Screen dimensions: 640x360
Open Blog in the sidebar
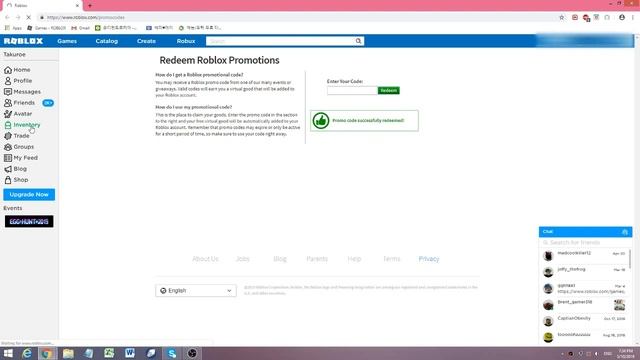pos(16,169)
